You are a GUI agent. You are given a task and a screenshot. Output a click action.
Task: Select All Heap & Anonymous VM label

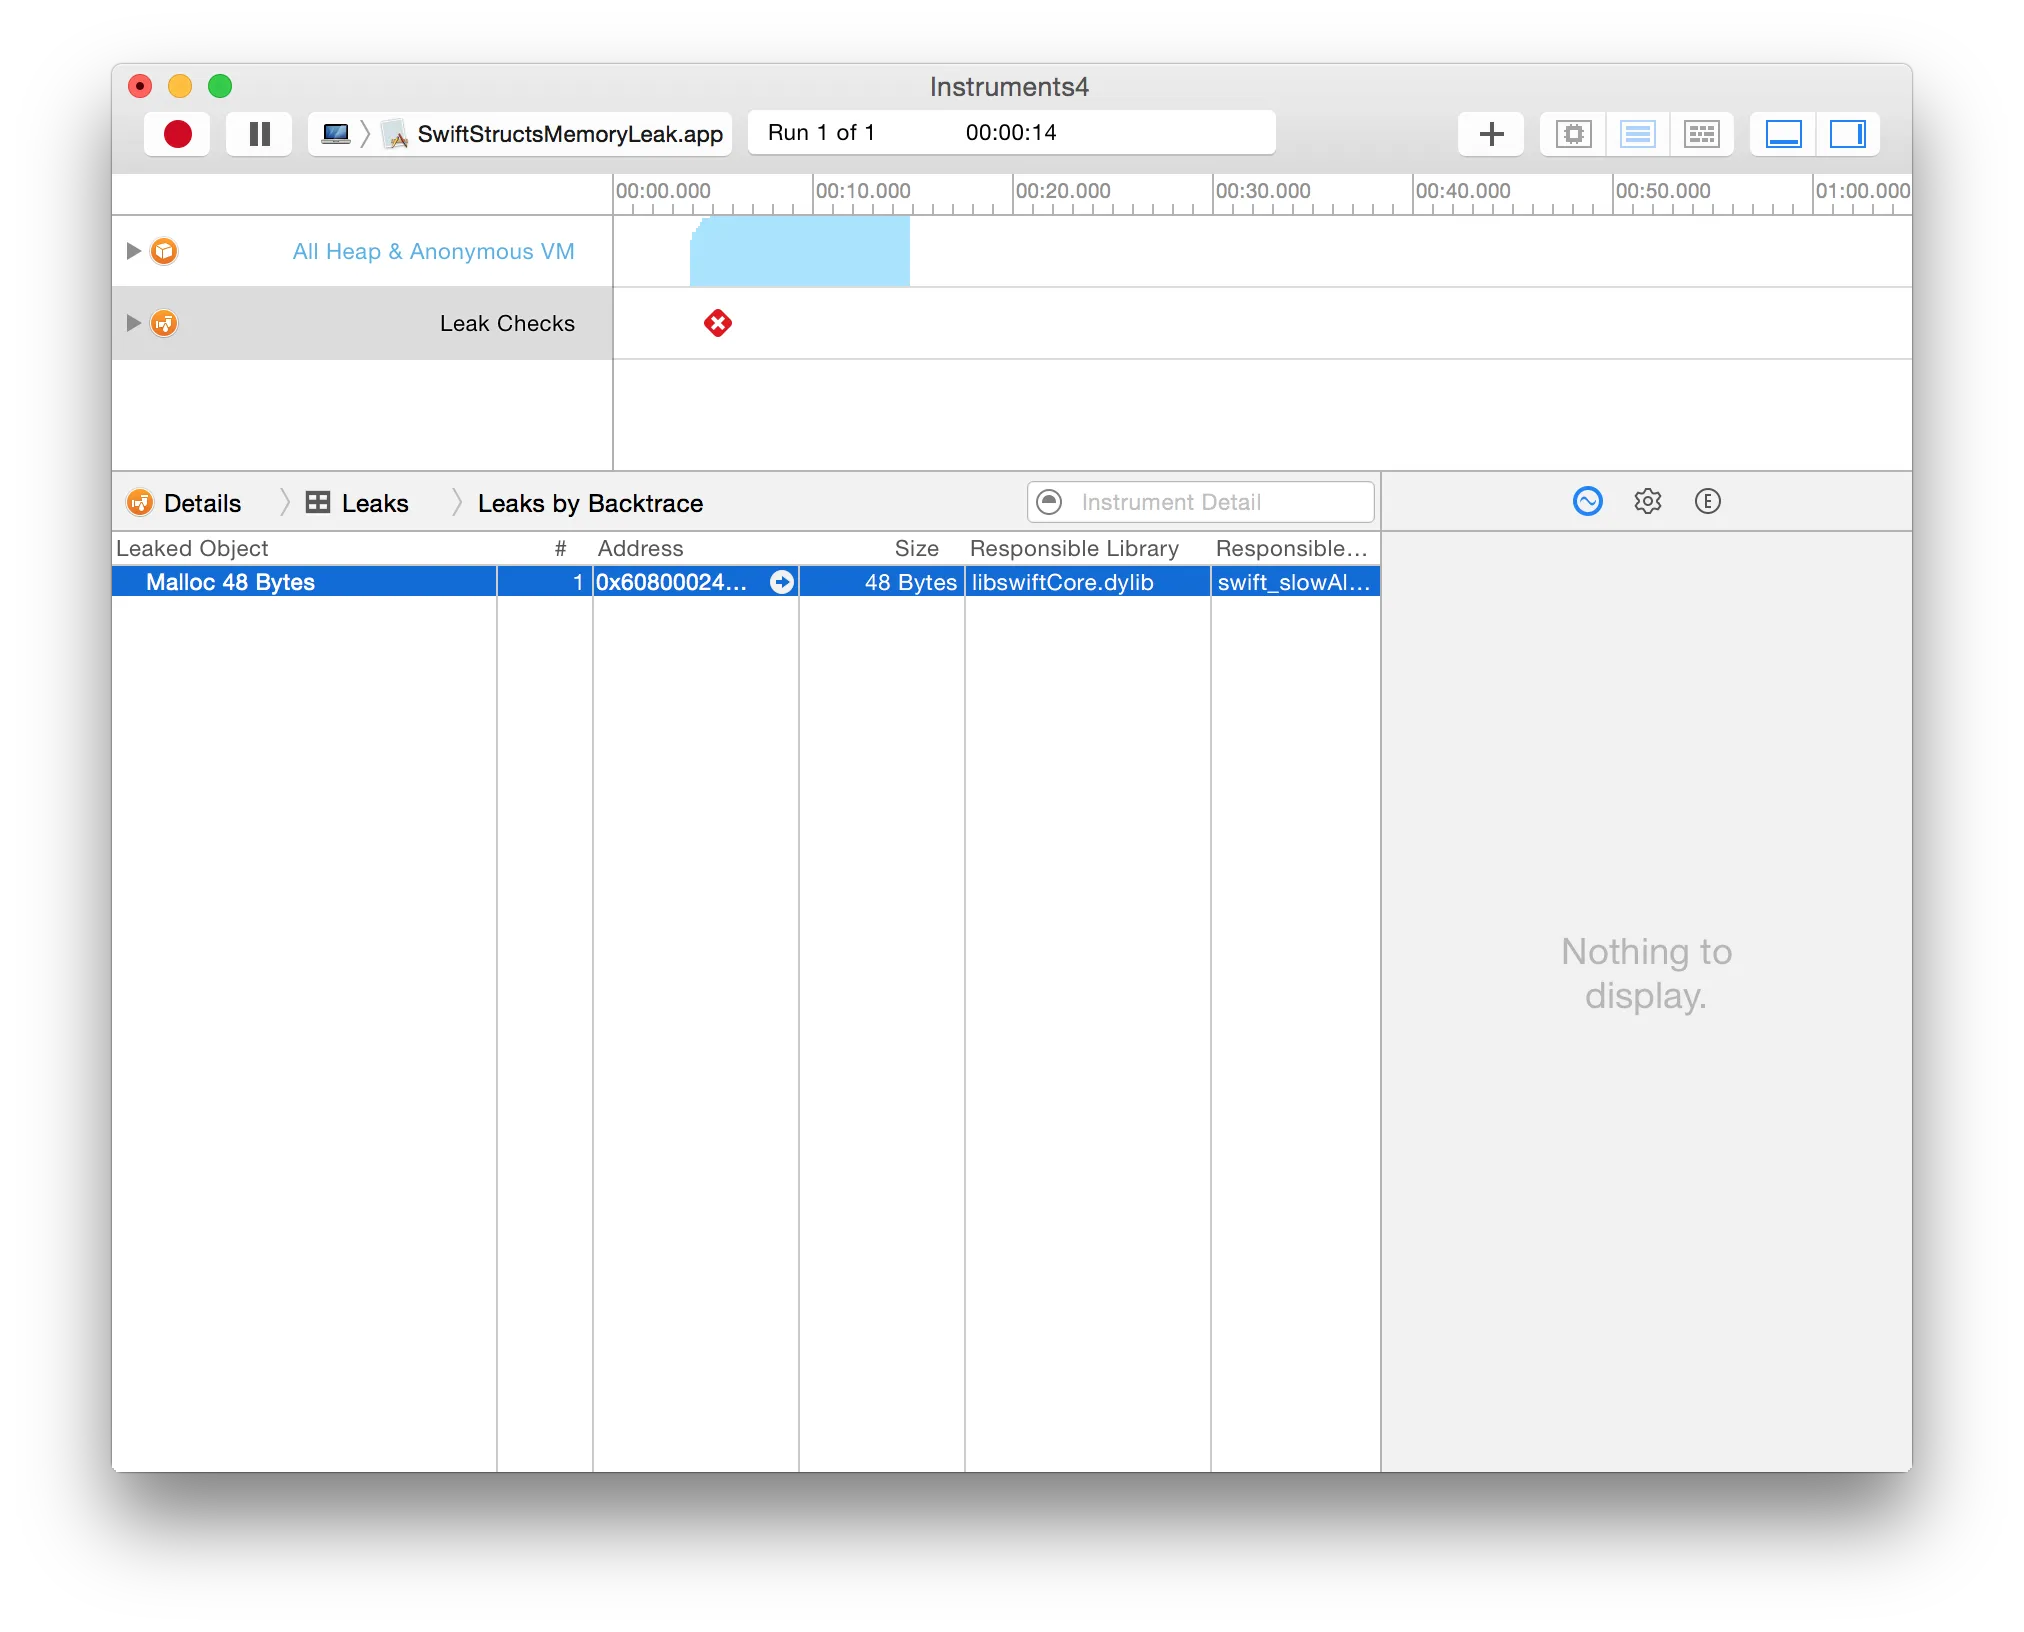433,252
